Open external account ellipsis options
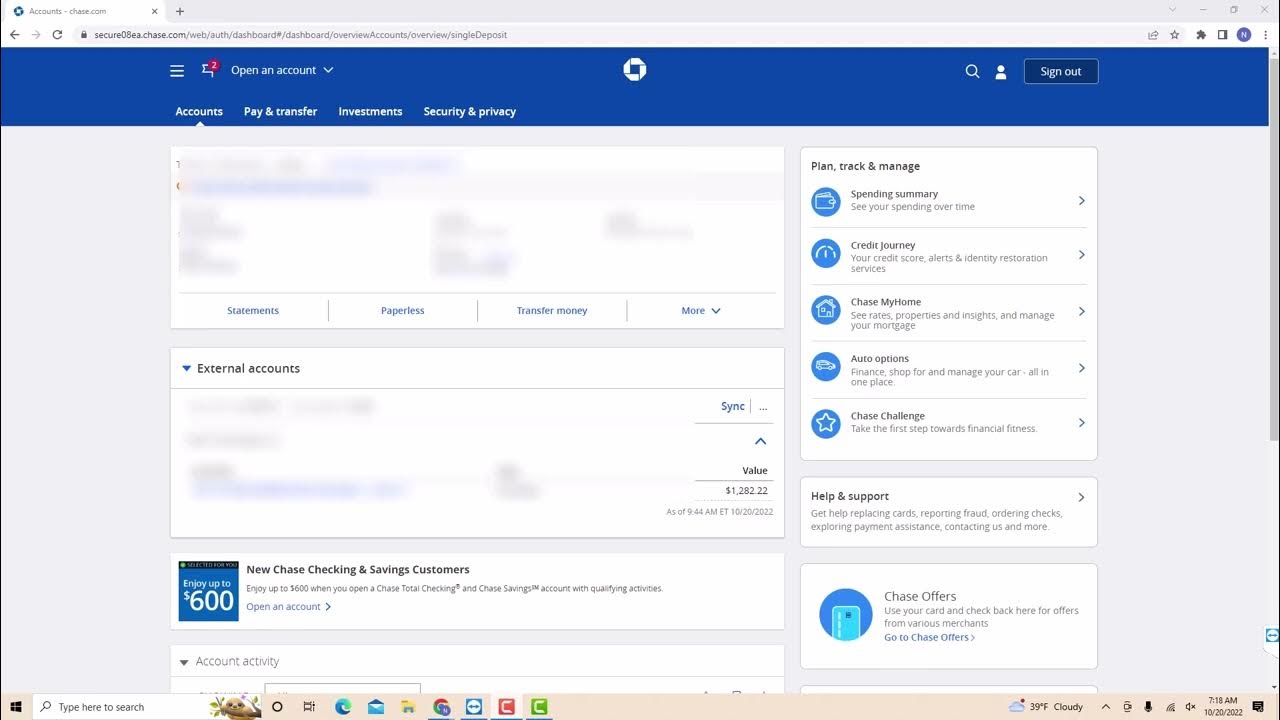Image resolution: width=1280 pixels, height=720 pixels. pyautogui.click(x=763, y=407)
